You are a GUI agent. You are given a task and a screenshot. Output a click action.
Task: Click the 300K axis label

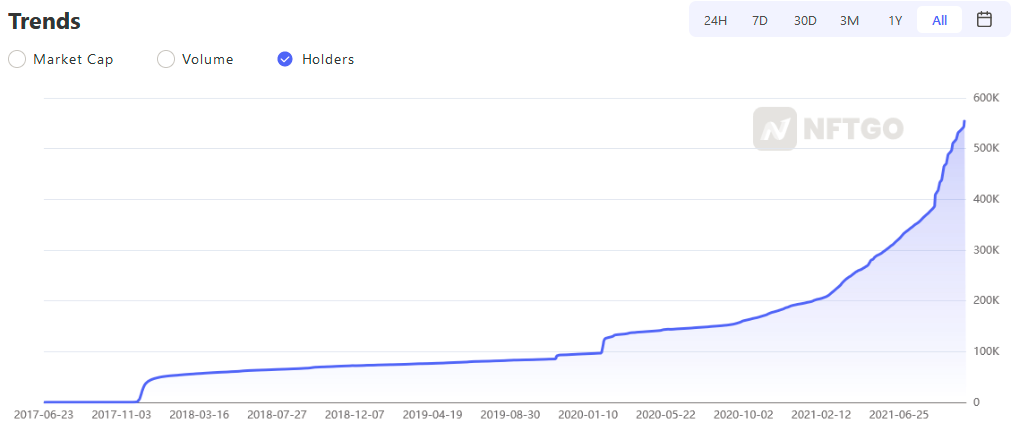coord(986,249)
